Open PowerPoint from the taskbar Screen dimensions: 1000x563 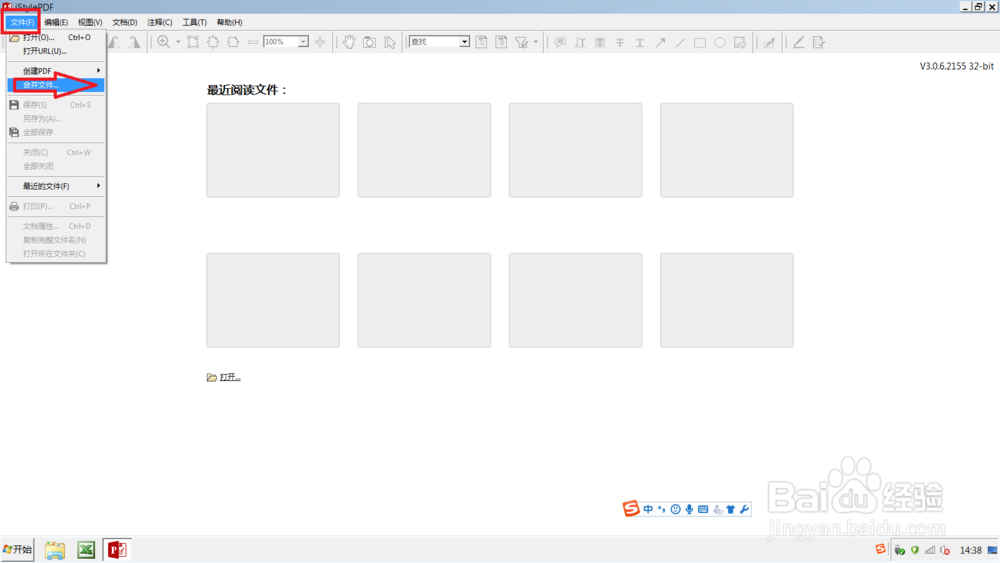tap(117, 550)
